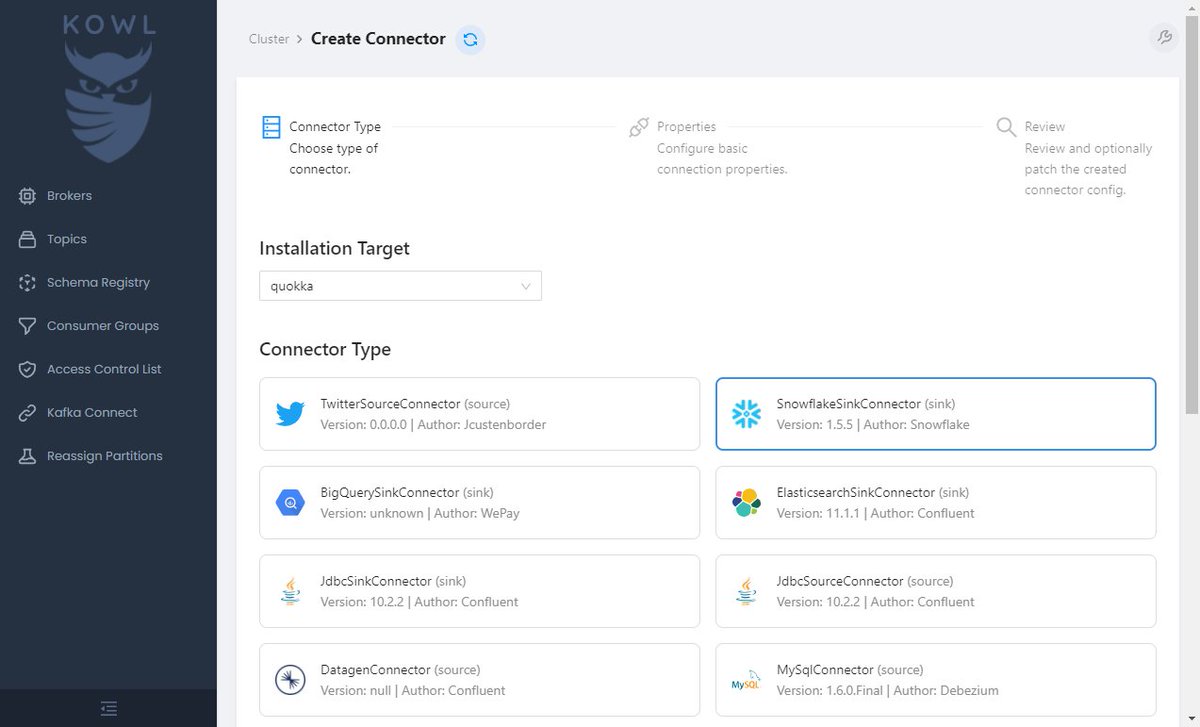Click the Datagen connector logo
Viewport: 1200px width, 727px height.
click(x=290, y=680)
